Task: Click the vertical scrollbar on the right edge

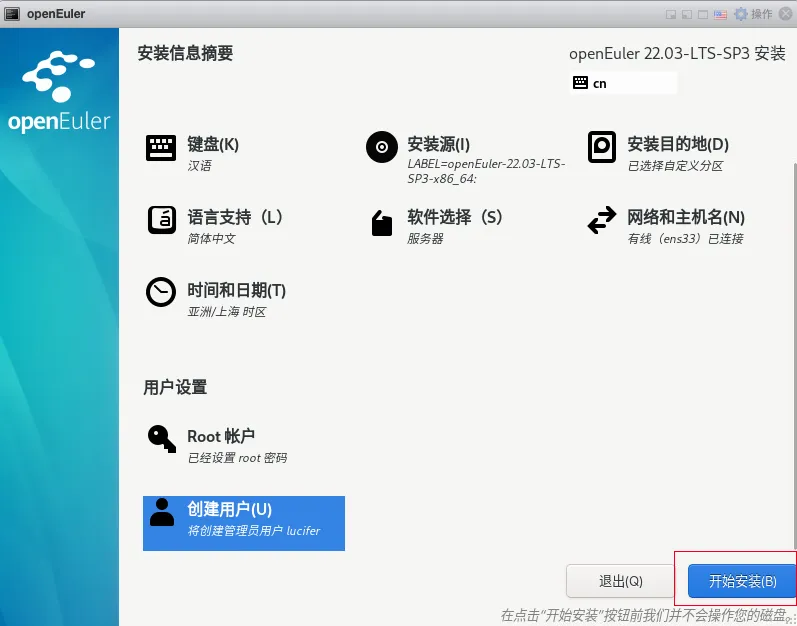Action: point(793,356)
